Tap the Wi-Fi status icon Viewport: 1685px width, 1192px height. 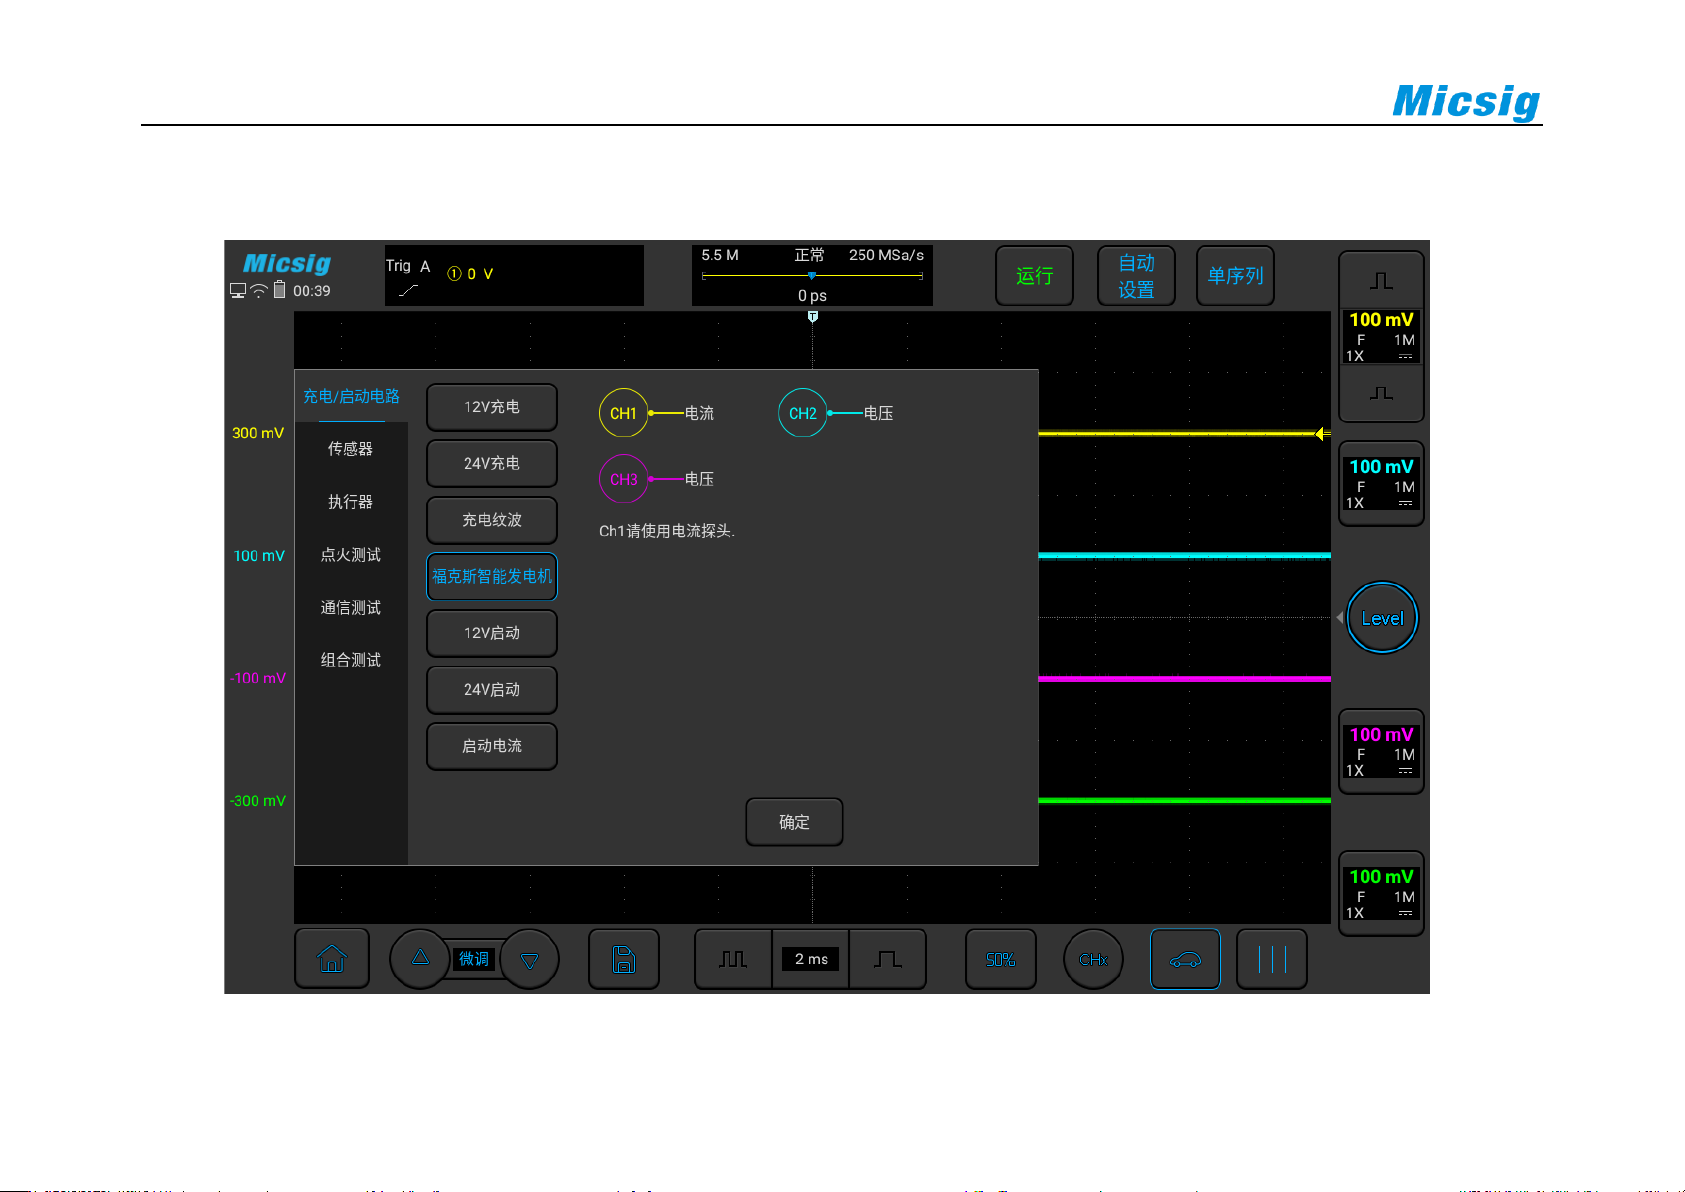[x=259, y=291]
